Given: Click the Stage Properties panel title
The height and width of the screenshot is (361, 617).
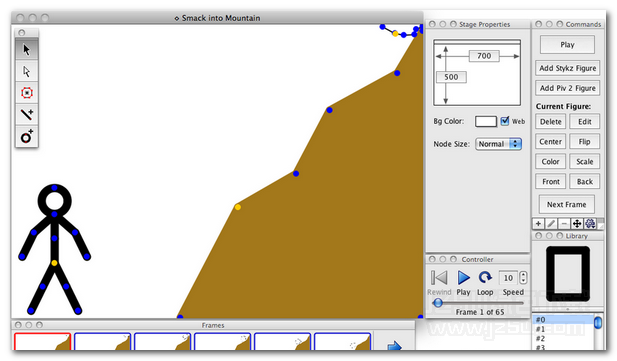Looking at the screenshot, I should [x=484, y=24].
